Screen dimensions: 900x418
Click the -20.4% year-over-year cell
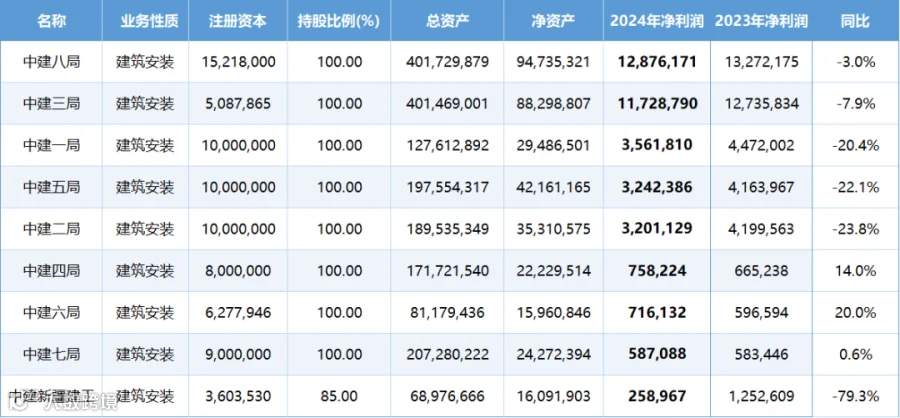click(855, 145)
